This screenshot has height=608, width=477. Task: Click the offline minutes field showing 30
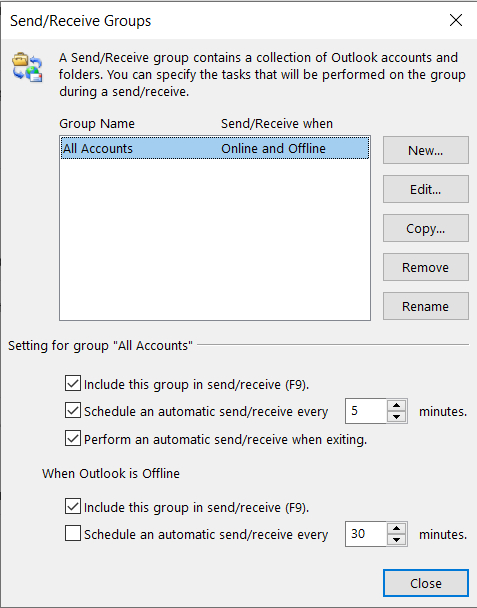(x=366, y=534)
